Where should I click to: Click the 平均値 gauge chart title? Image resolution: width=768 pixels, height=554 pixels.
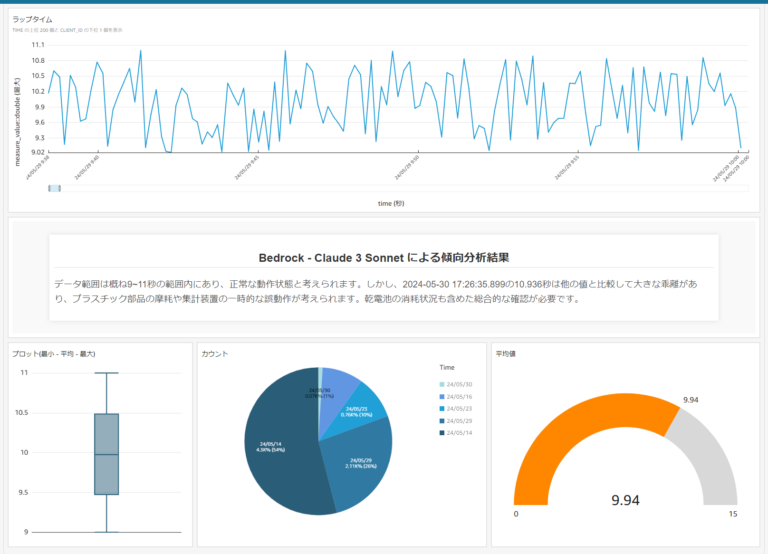tap(505, 354)
